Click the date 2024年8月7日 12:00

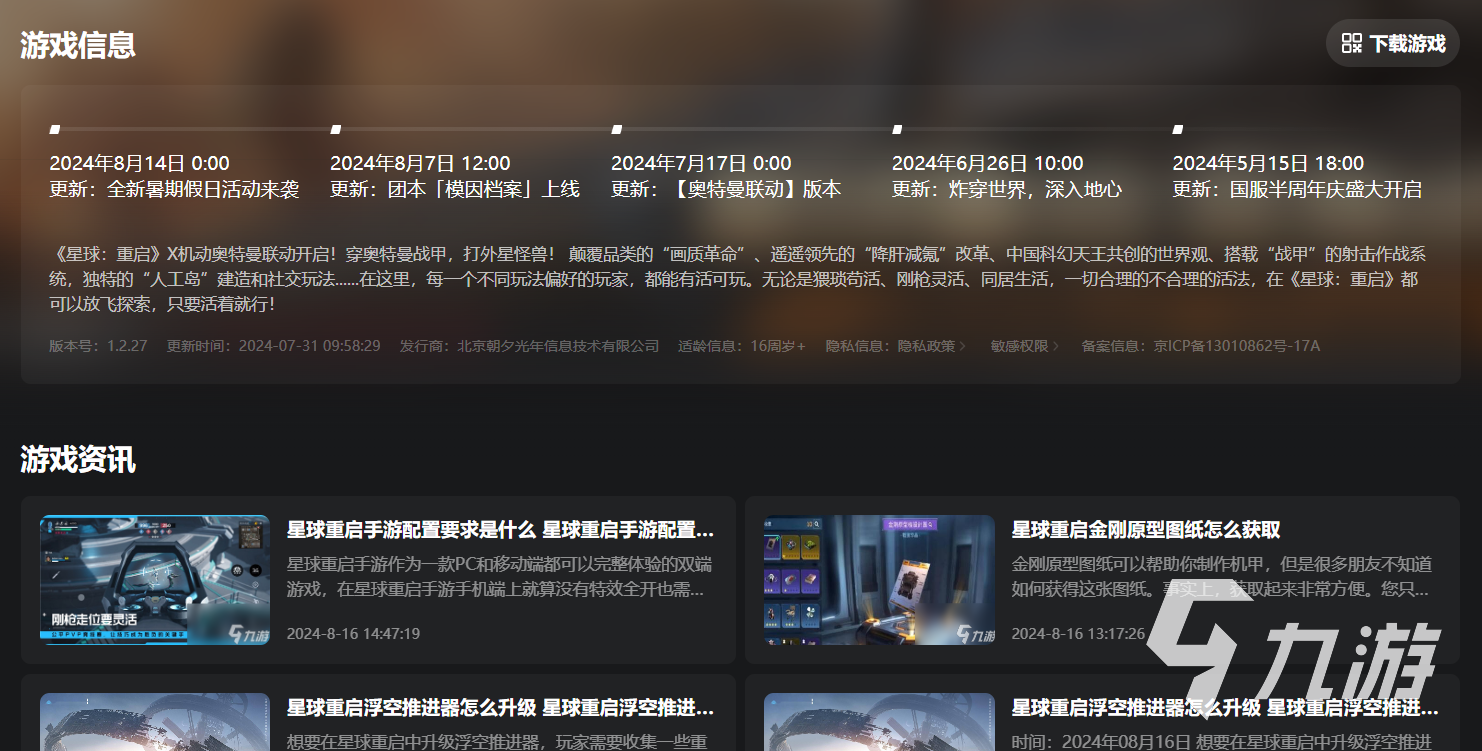[420, 163]
